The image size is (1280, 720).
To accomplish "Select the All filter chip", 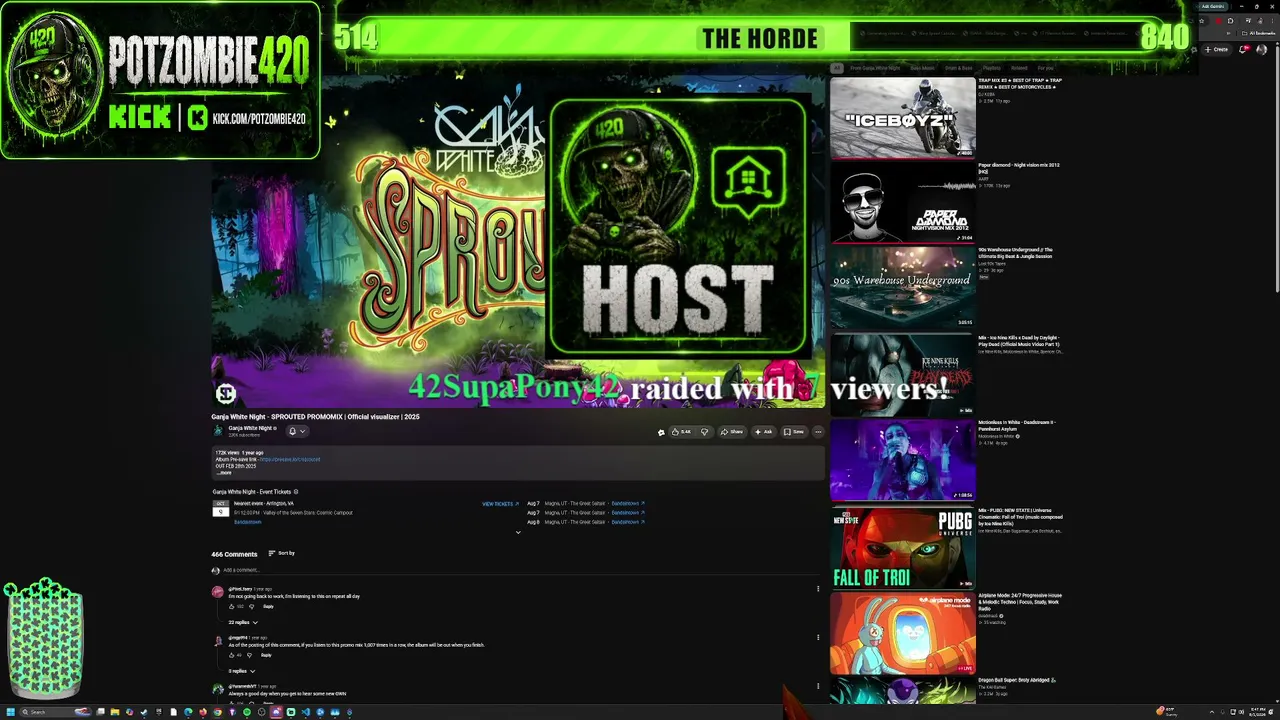I will click(837, 68).
